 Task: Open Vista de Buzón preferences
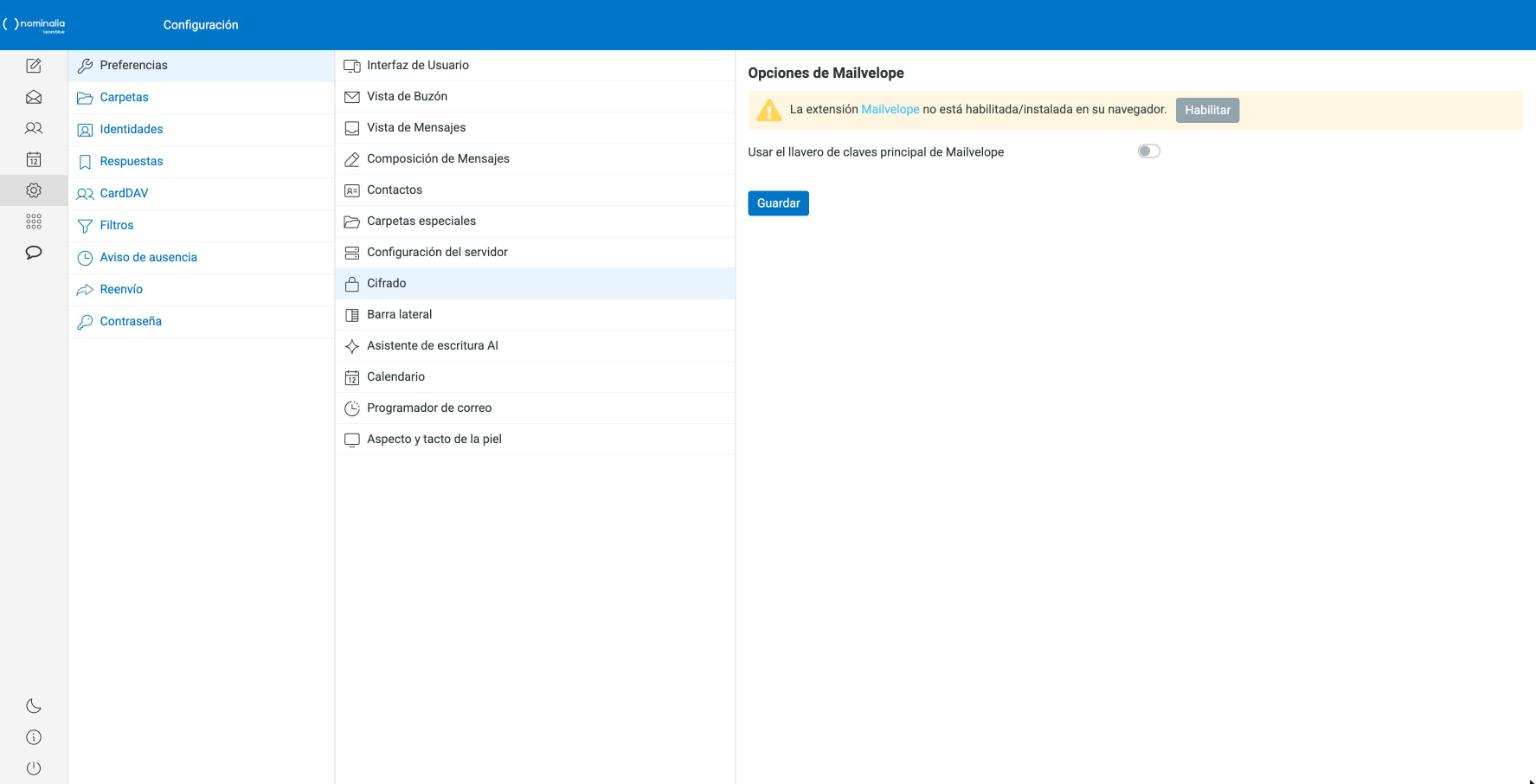click(x=535, y=96)
